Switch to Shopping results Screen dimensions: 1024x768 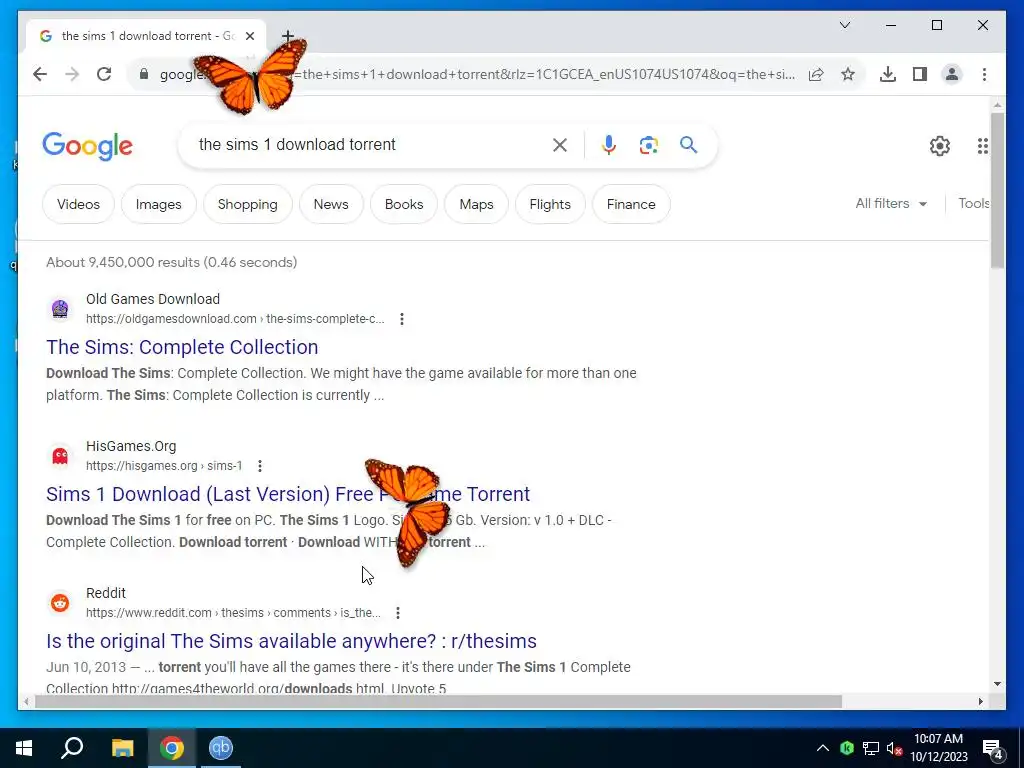point(248,204)
